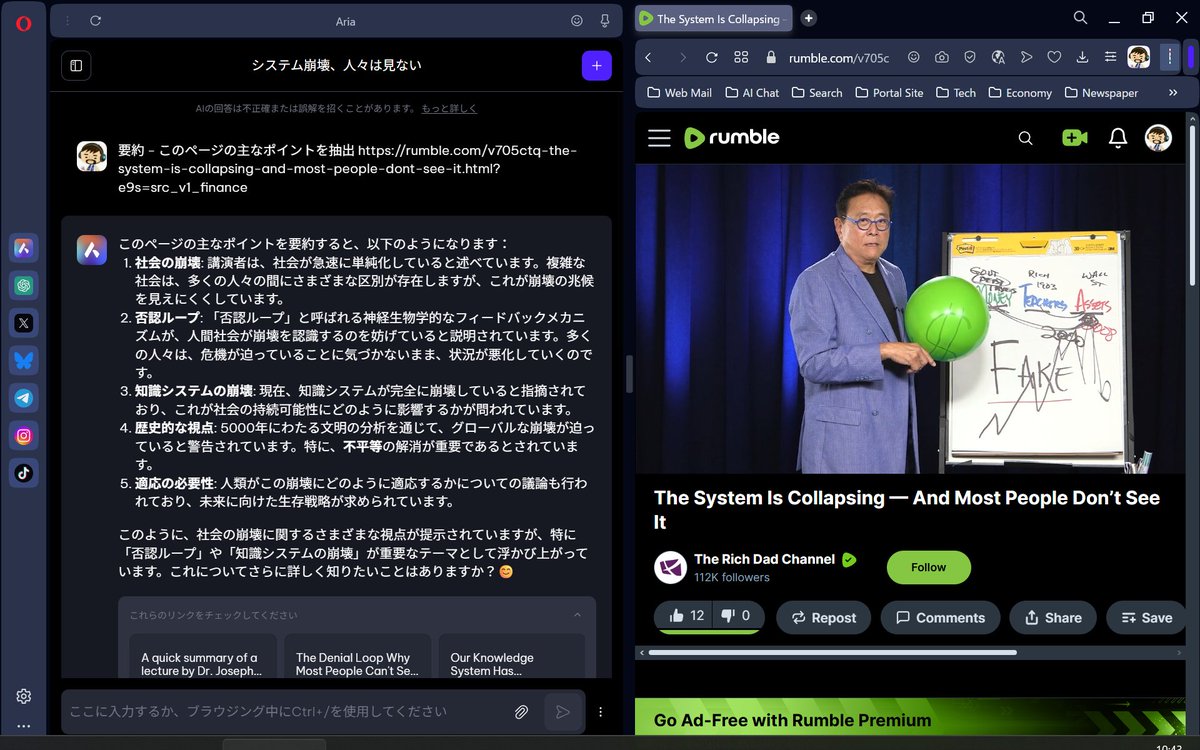Open browser profile avatar in toolbar
Image resolution: width=1200 pixels, height=750 pixels.
(x=1139, y=57)
